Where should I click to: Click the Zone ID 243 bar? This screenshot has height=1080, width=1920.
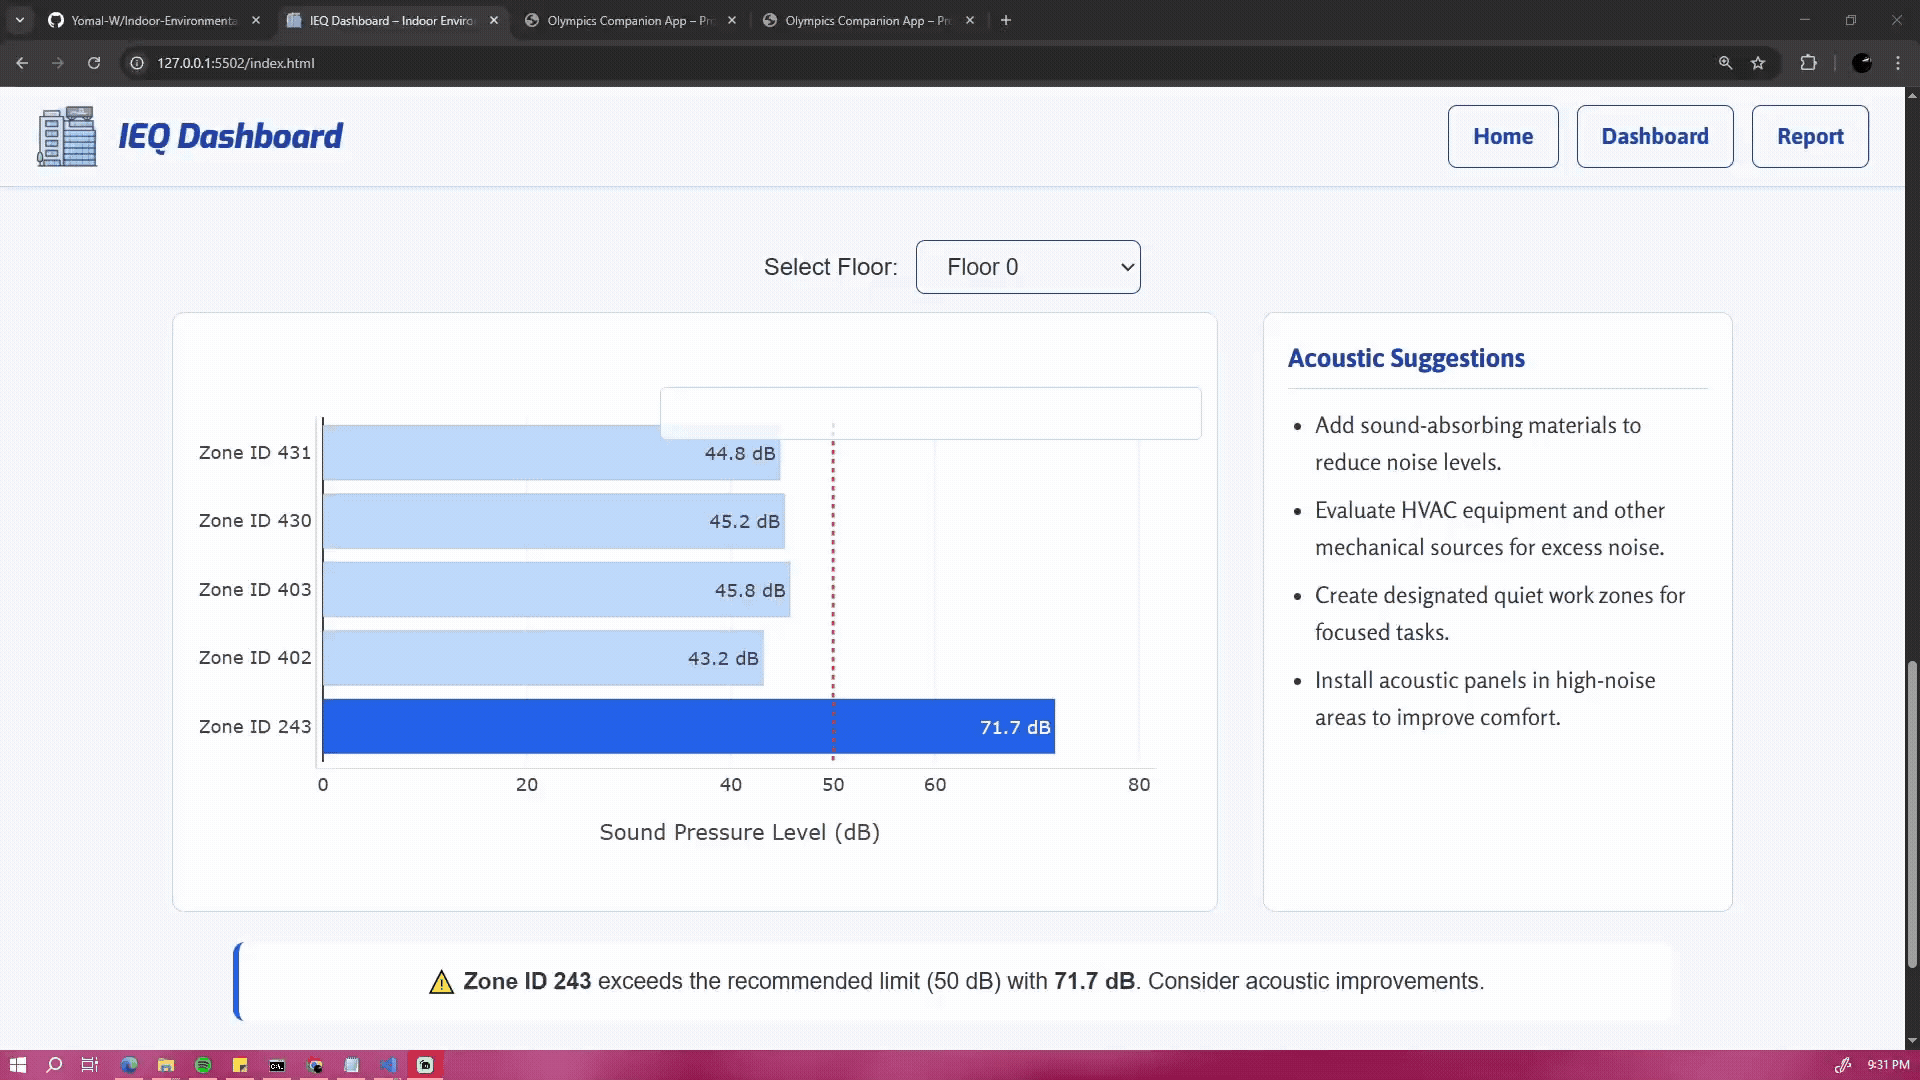(x=688, y=727)
